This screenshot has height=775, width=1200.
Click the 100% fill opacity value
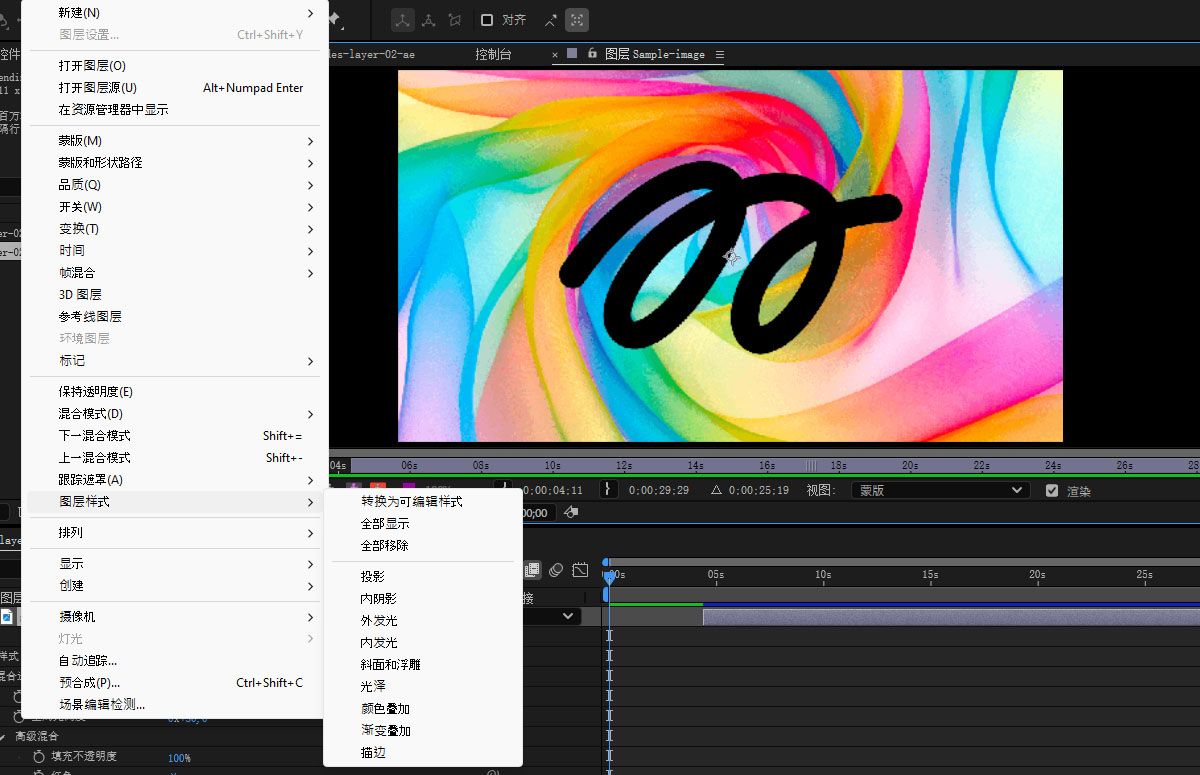(x=179, y=758)
